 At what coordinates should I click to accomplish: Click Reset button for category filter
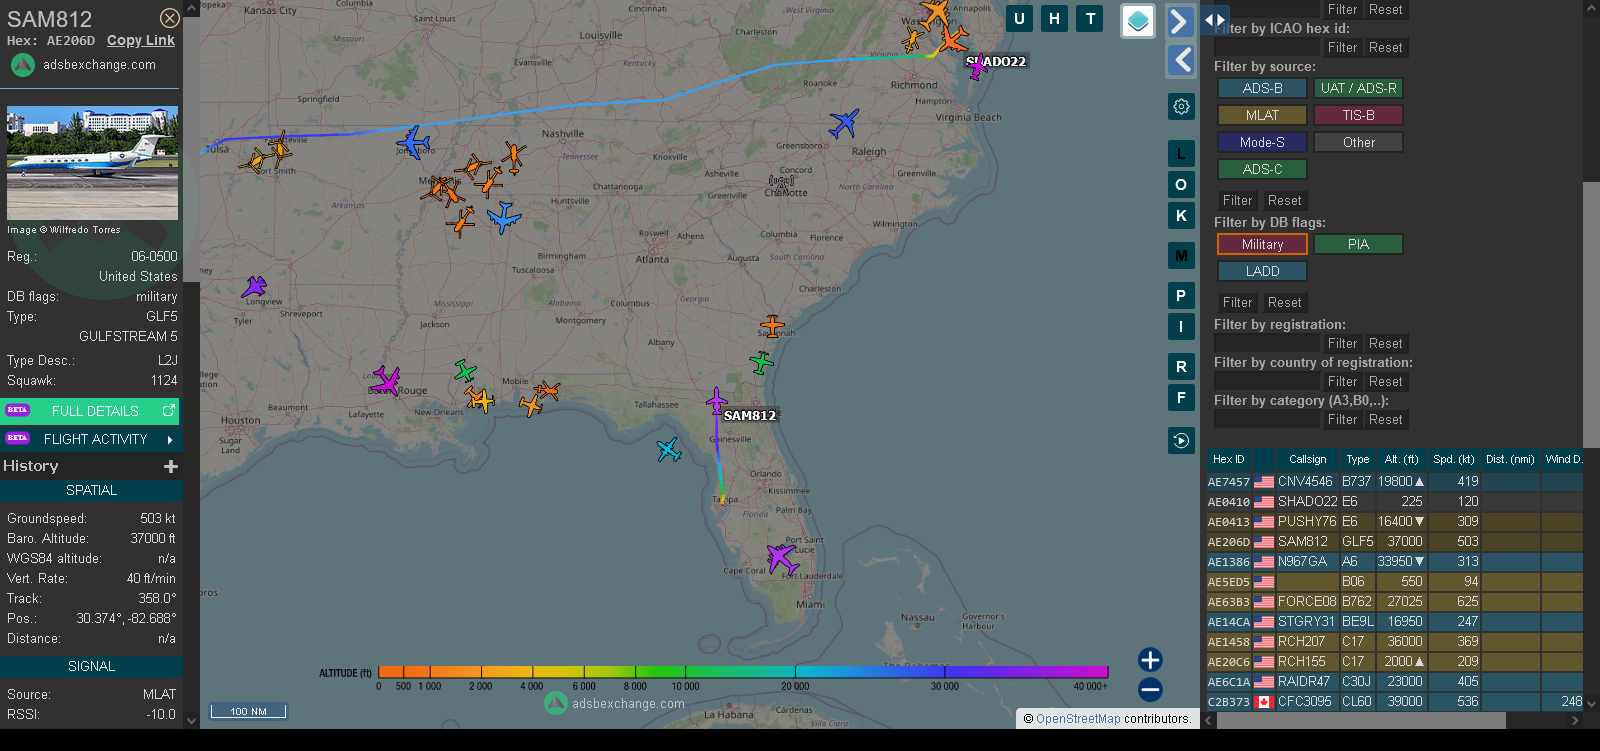pos(1385,419)
